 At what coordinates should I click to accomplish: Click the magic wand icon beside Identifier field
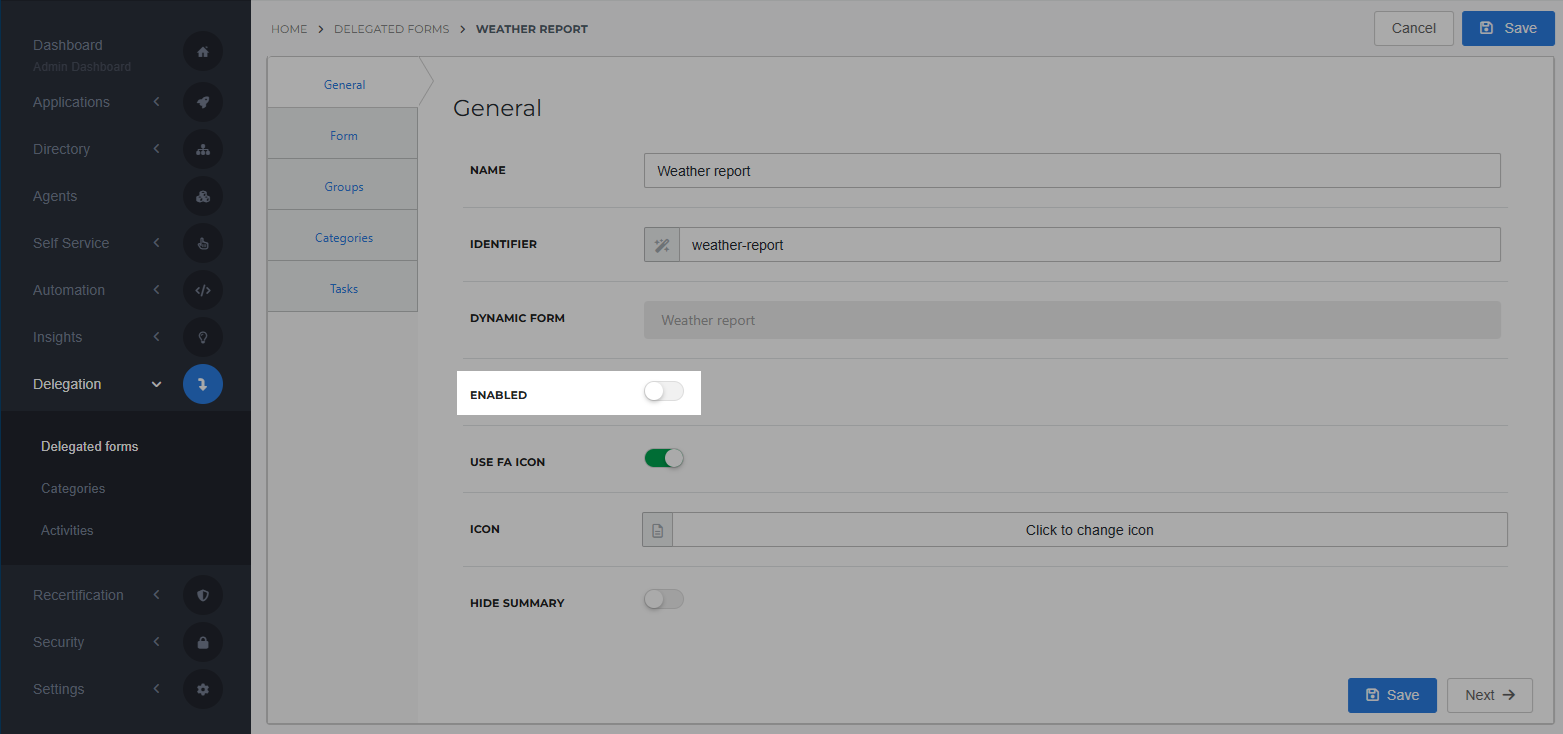point(661,244)
